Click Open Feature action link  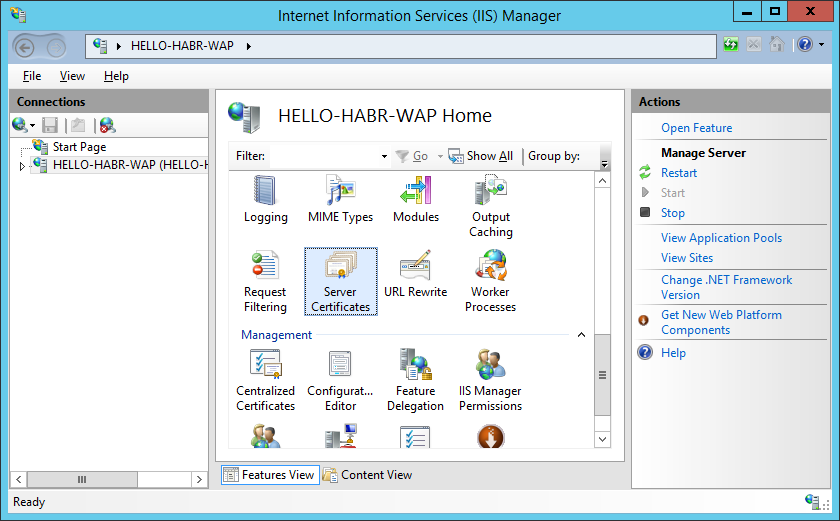pos(696,128)
